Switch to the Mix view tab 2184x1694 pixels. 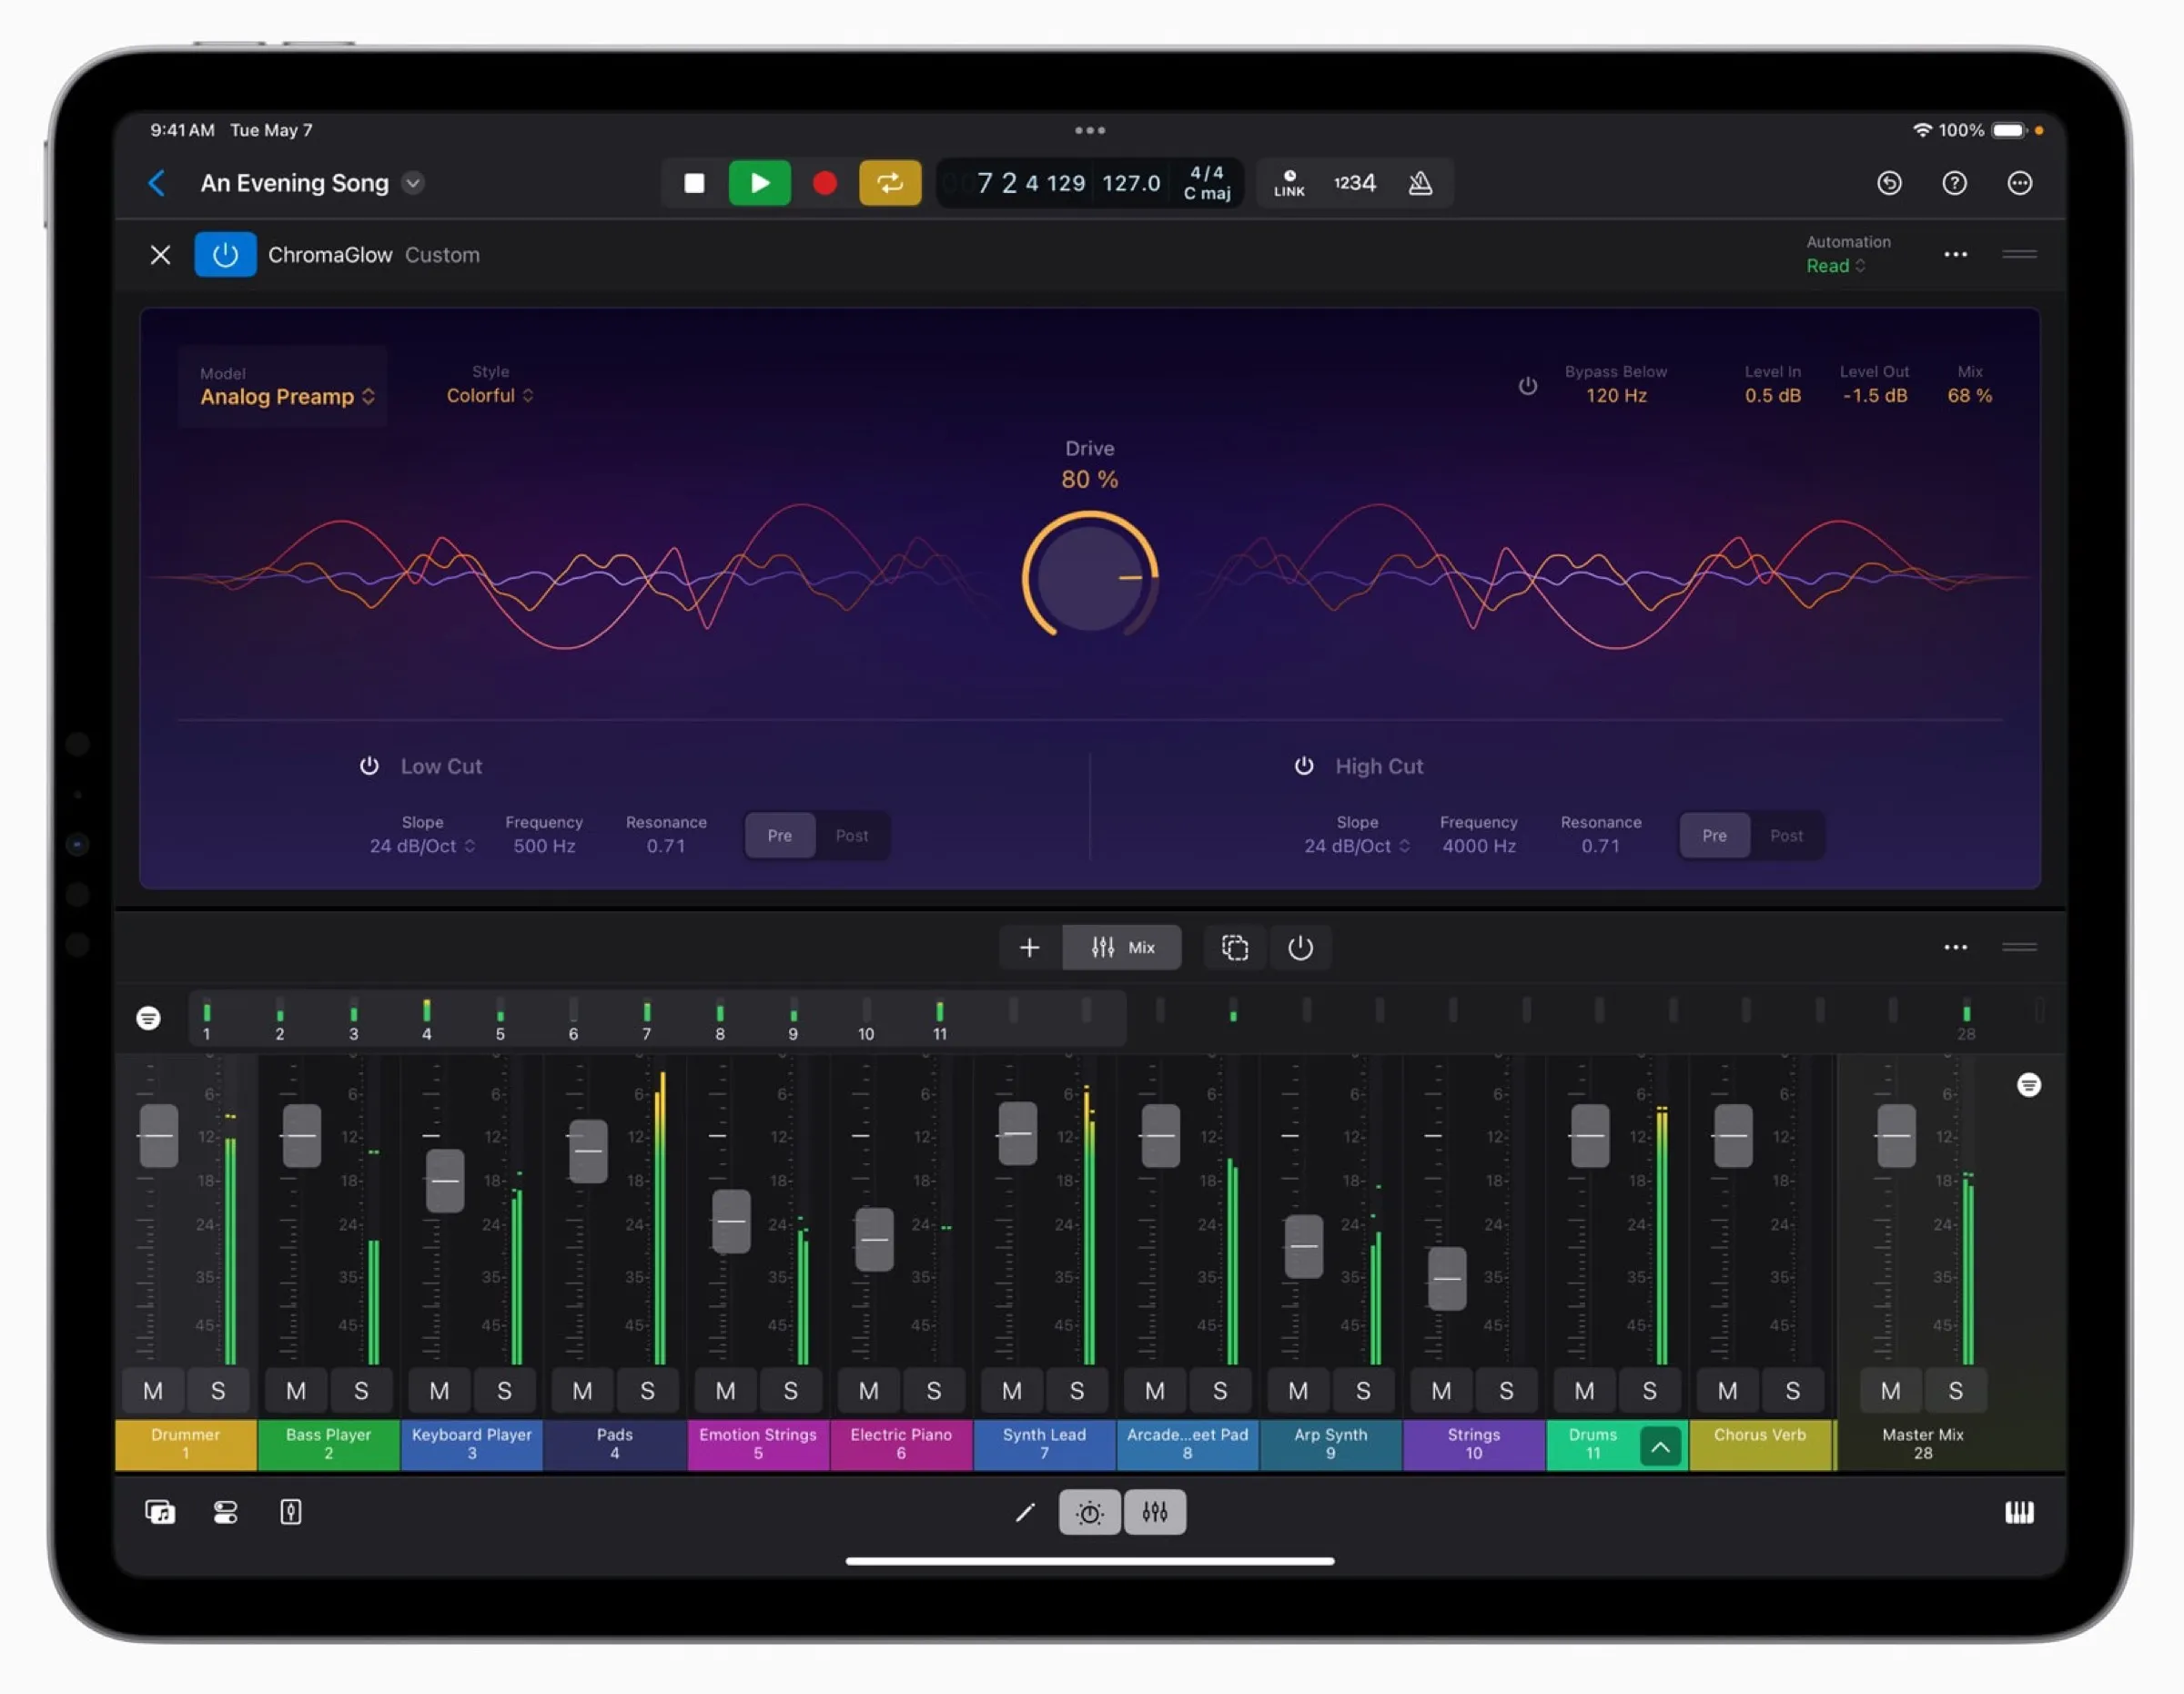[x=1122, y=947]
